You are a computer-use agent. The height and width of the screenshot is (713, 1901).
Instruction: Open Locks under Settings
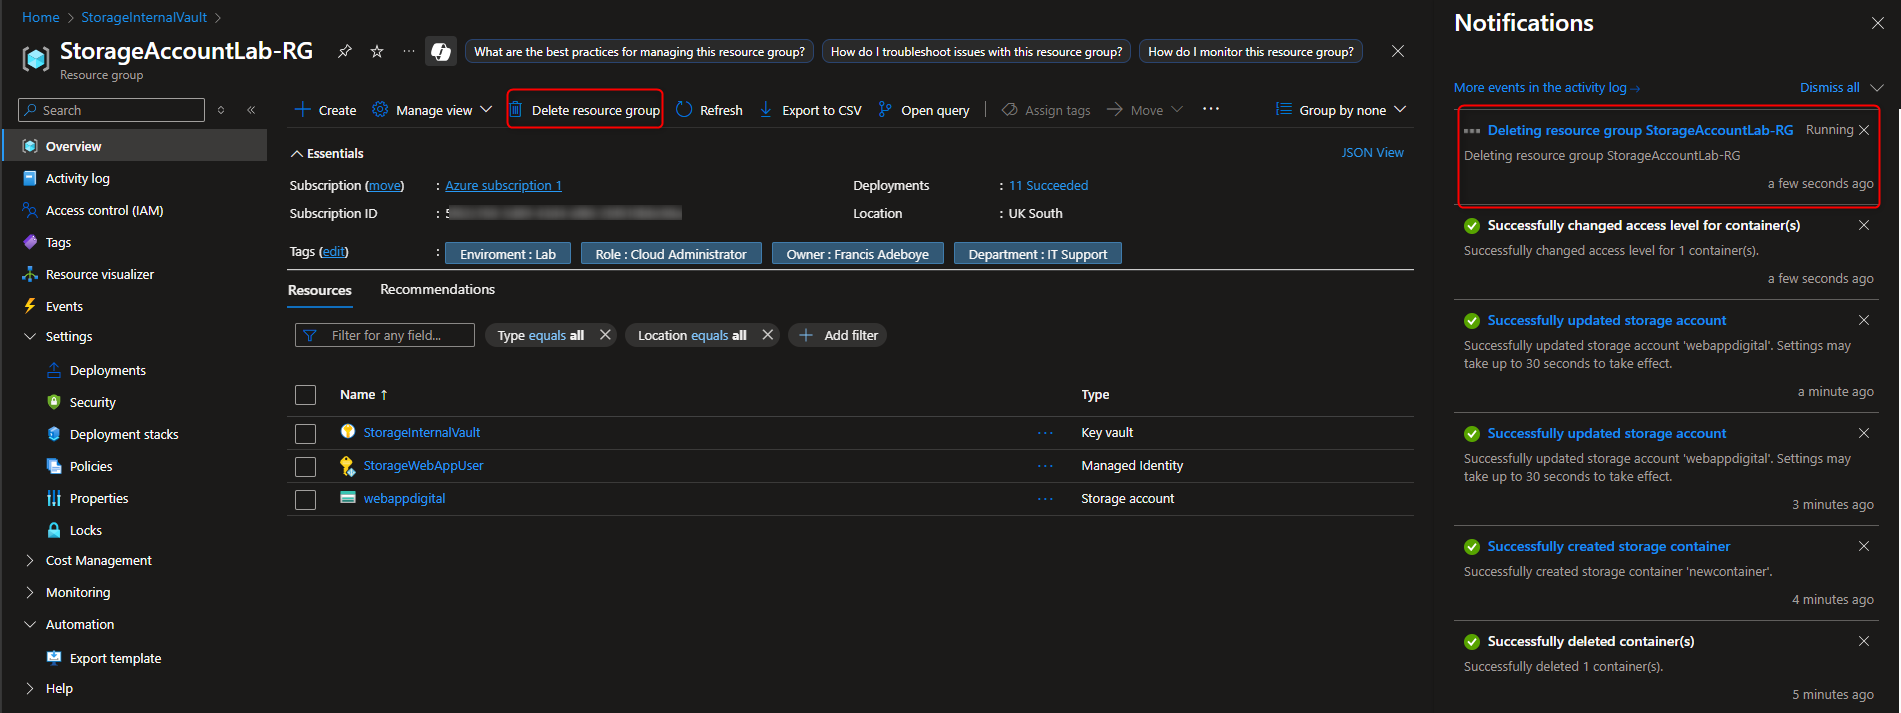click(85, 530)
